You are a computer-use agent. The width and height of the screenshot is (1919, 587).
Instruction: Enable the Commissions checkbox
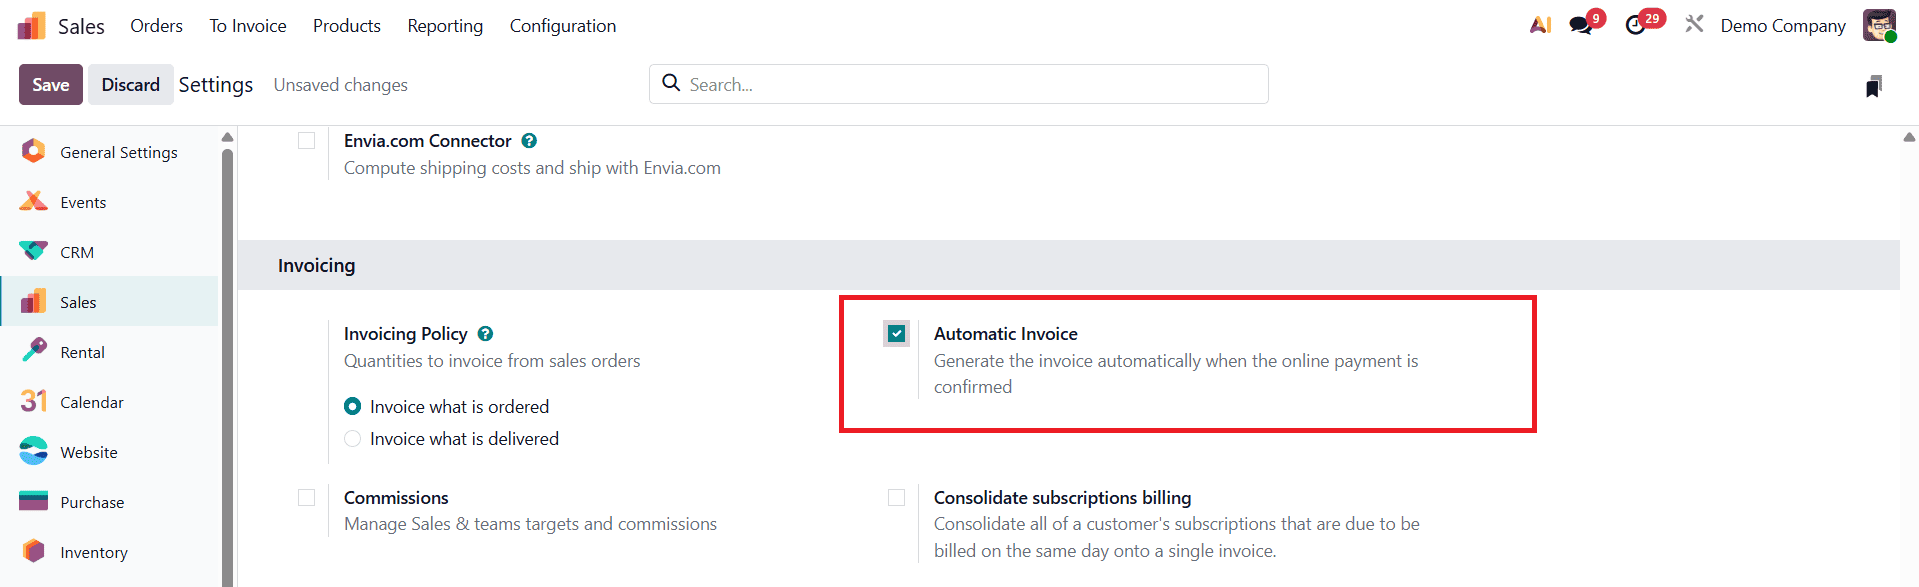click(x=307, y=498)
